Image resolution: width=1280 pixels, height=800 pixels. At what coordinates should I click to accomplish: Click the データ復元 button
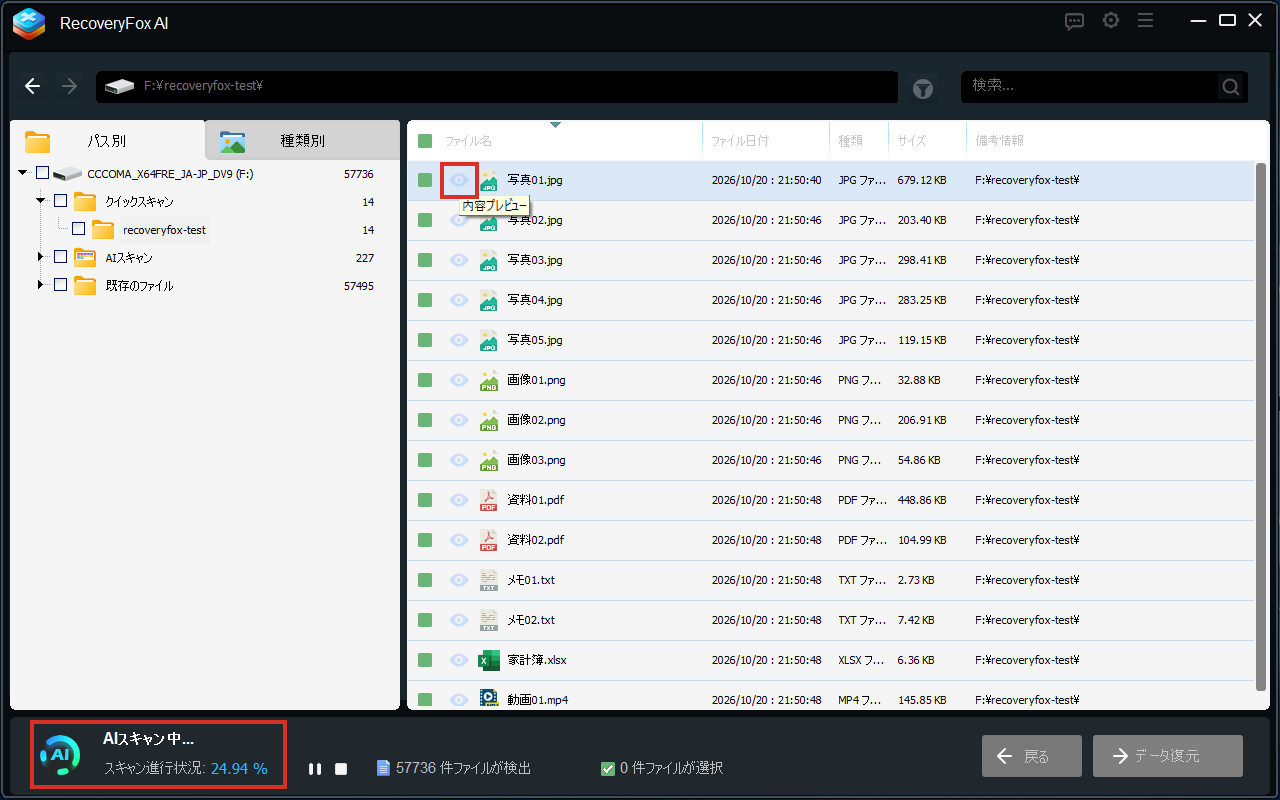click(x=1168, y=756)
